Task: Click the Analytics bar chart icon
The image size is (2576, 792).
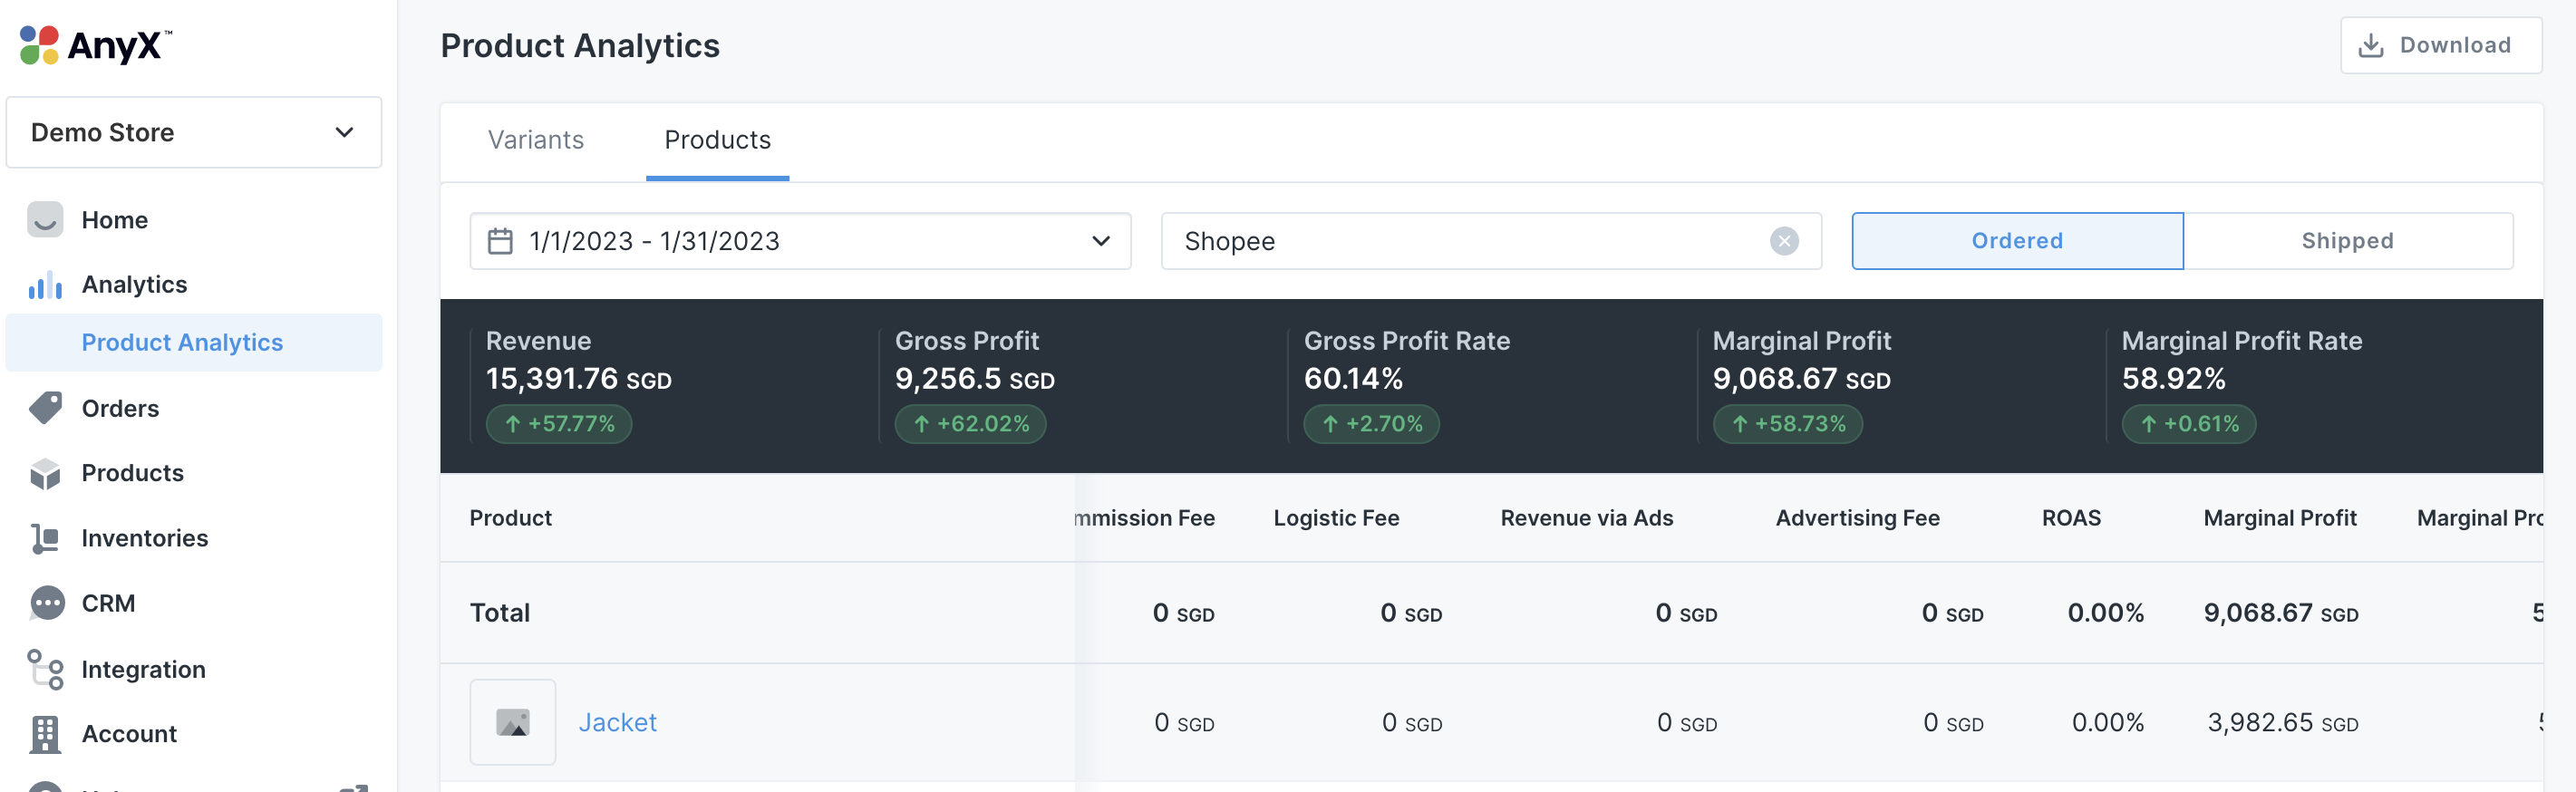Action: (x=45, y=285)
